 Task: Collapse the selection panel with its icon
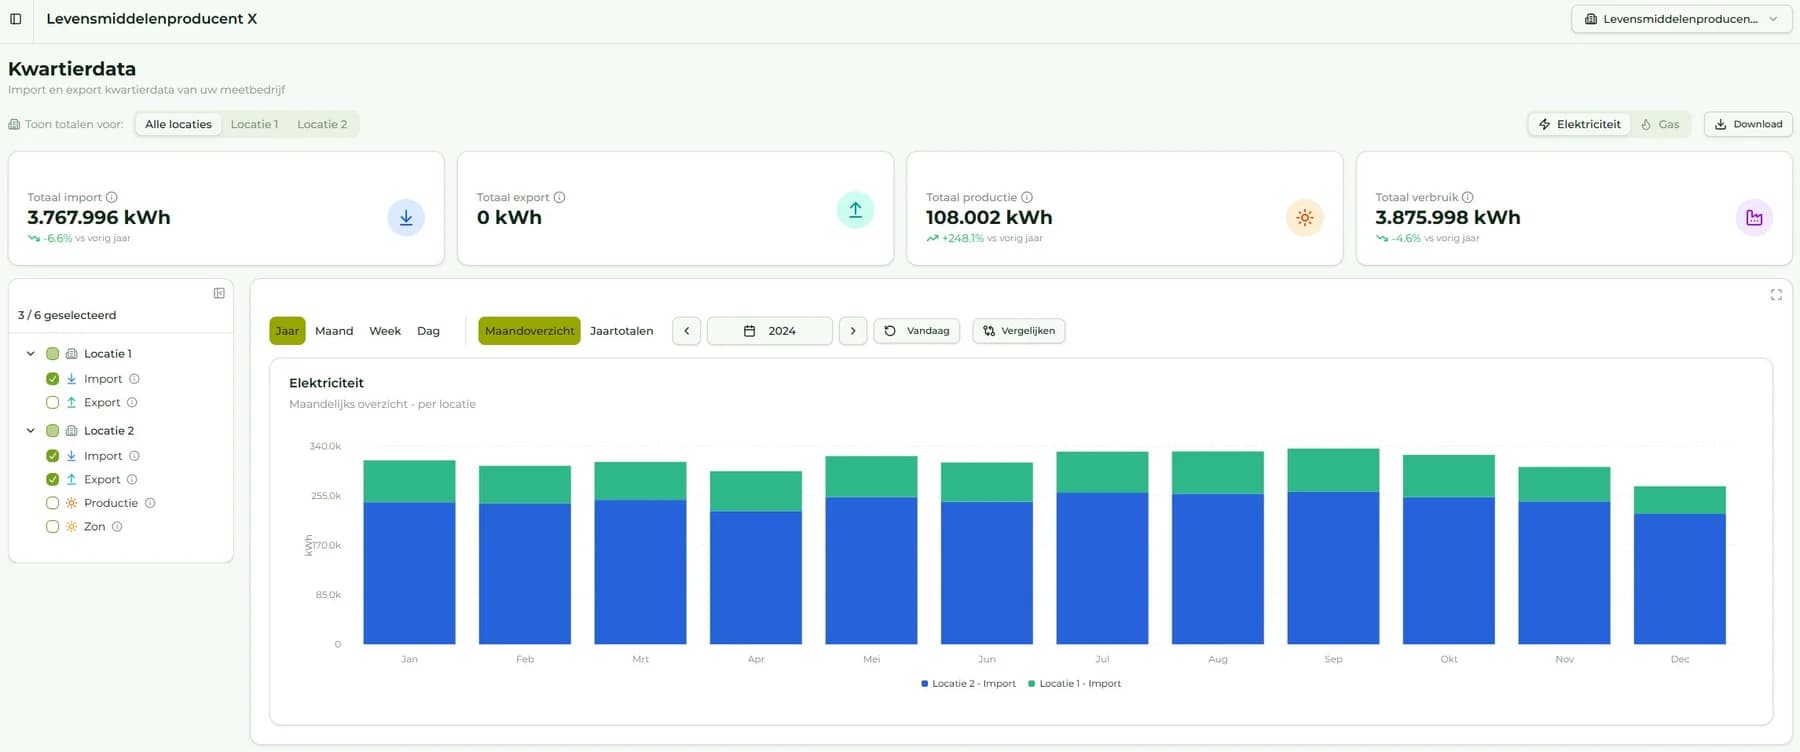(x=219, y=293)
